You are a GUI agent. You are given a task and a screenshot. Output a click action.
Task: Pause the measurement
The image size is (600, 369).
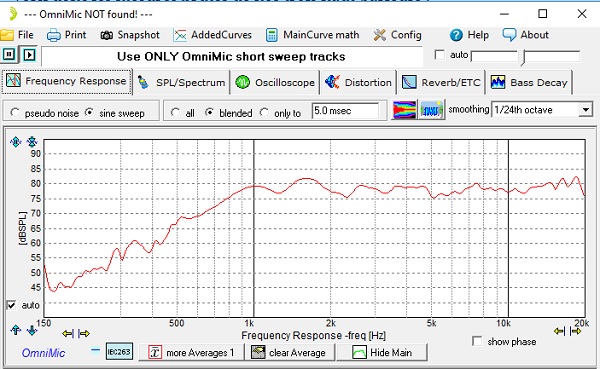[9, 55]
